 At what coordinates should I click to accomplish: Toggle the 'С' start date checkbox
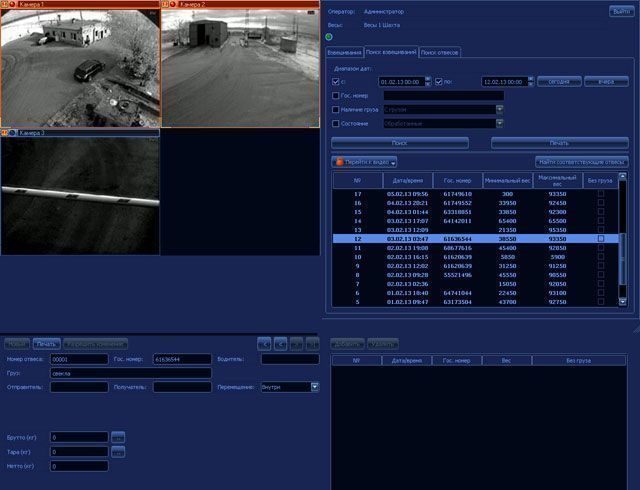pyautogui.click(x=336, y=82)
